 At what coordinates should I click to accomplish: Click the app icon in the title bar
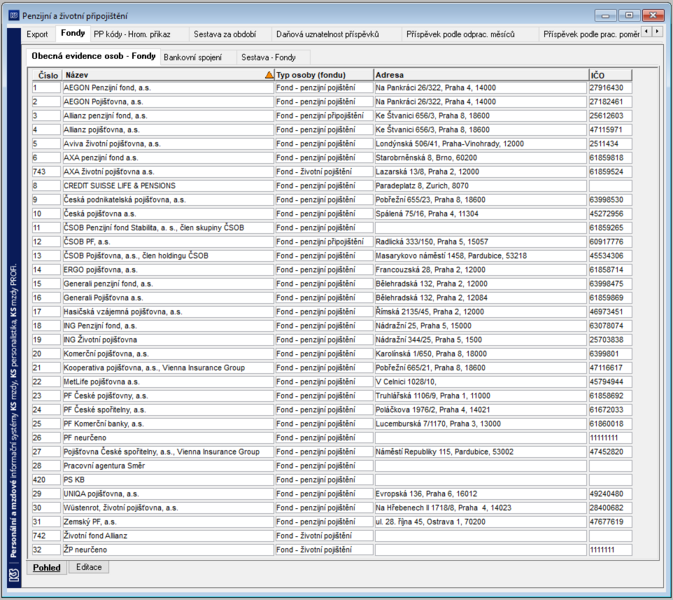click(x=14, y=16)
